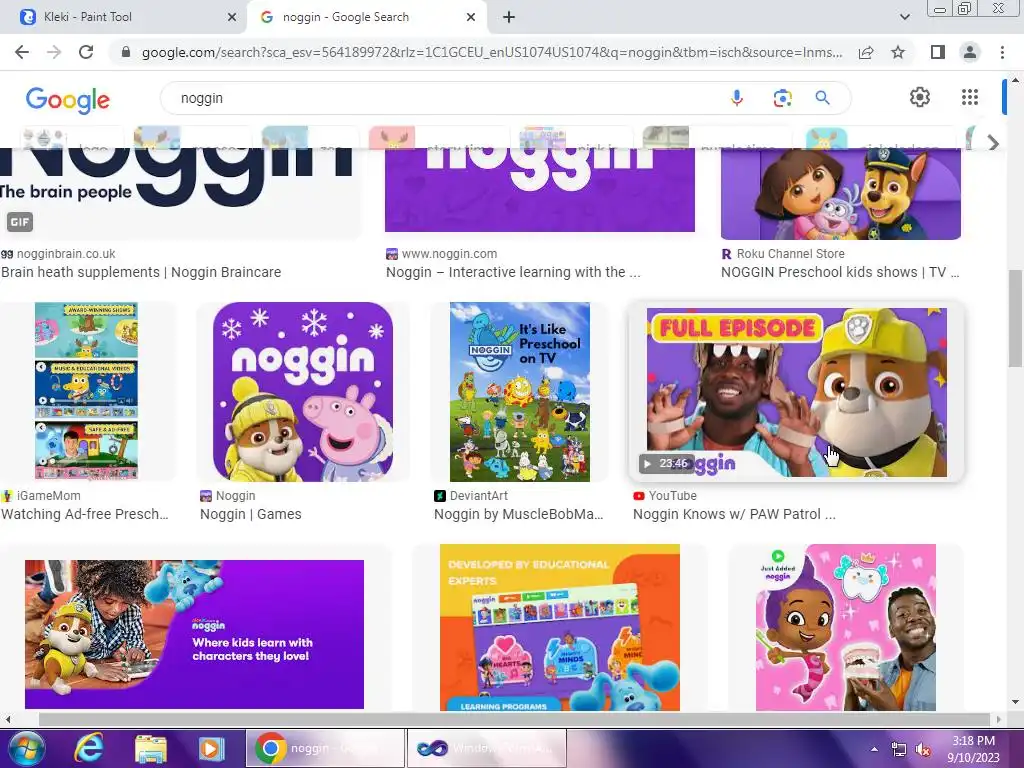Click the YouTube source label
Viewport: 1024px width, 768px height.
pyautogui.click(x=673, y=496)
